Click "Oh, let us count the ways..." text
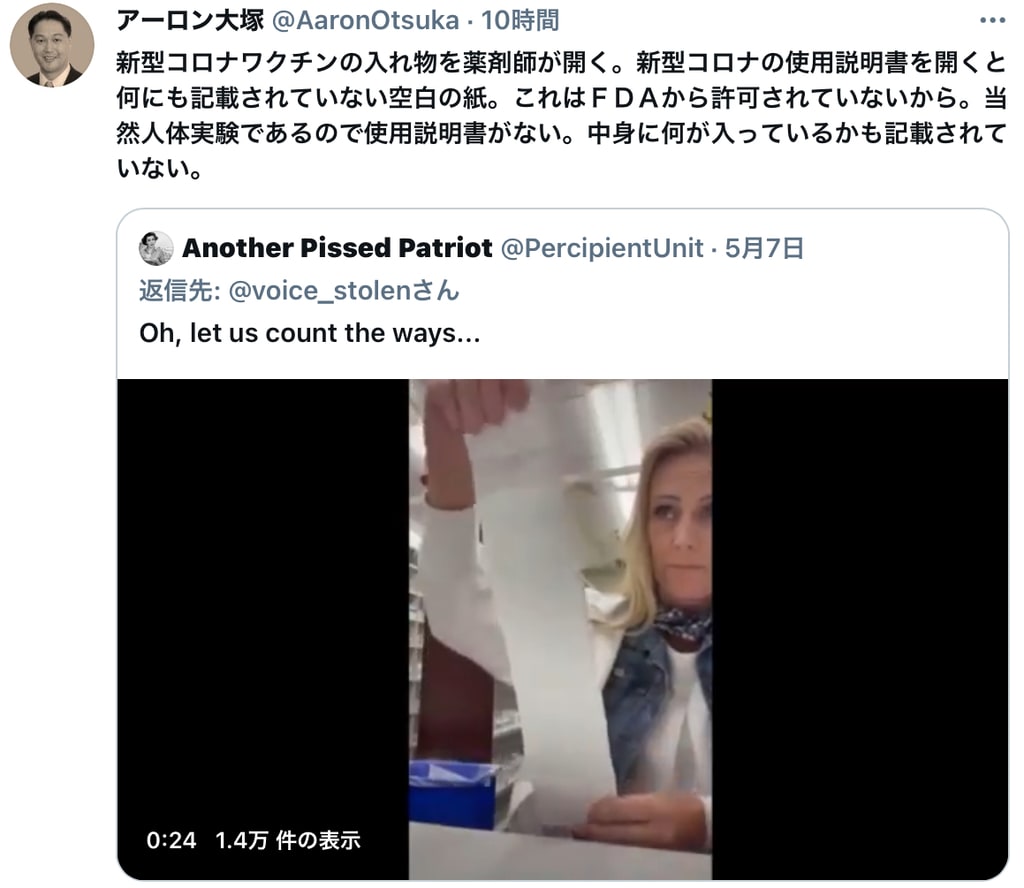Viewport: 1024px width, 888px height. [x=310, y=333]
